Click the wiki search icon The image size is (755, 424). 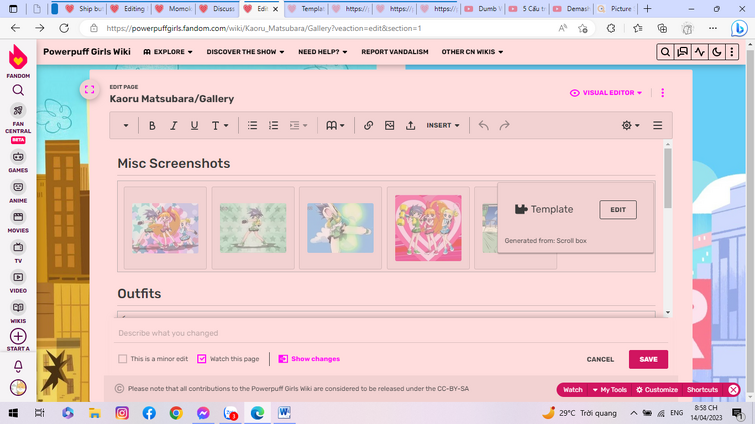[x=665, y=52]
